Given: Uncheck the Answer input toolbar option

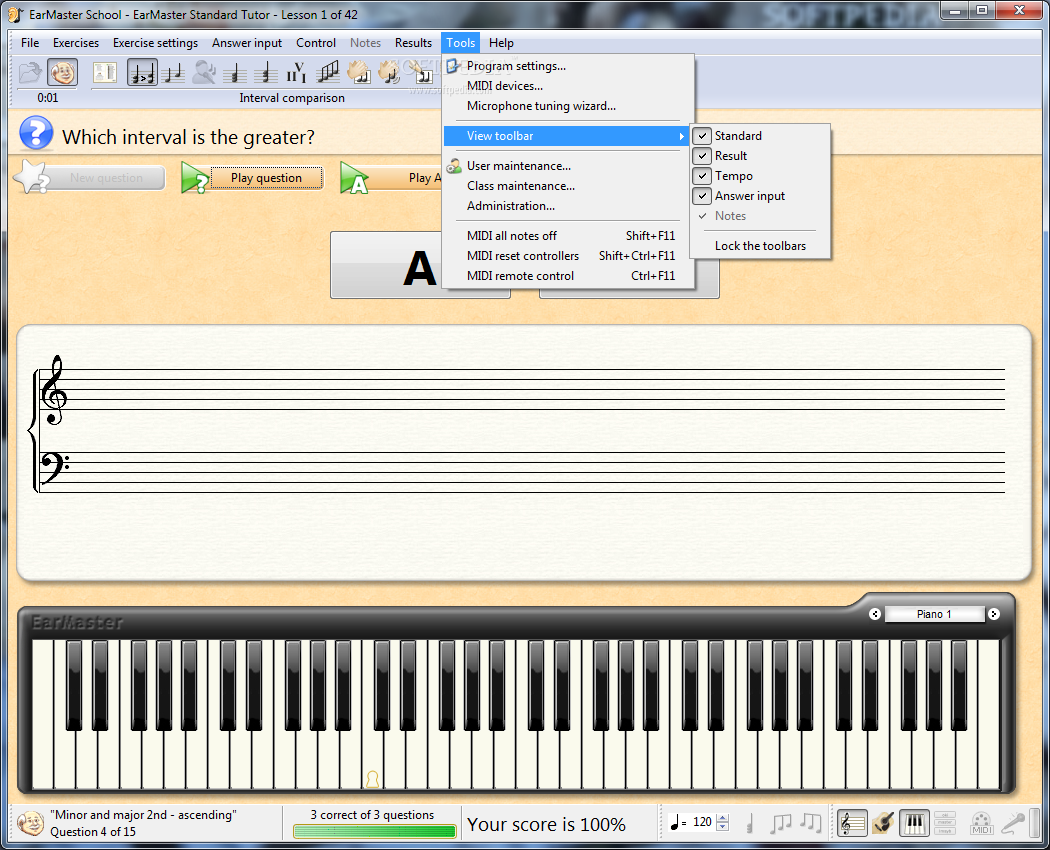Looking at the screenshot, I should tap(760, 196).
